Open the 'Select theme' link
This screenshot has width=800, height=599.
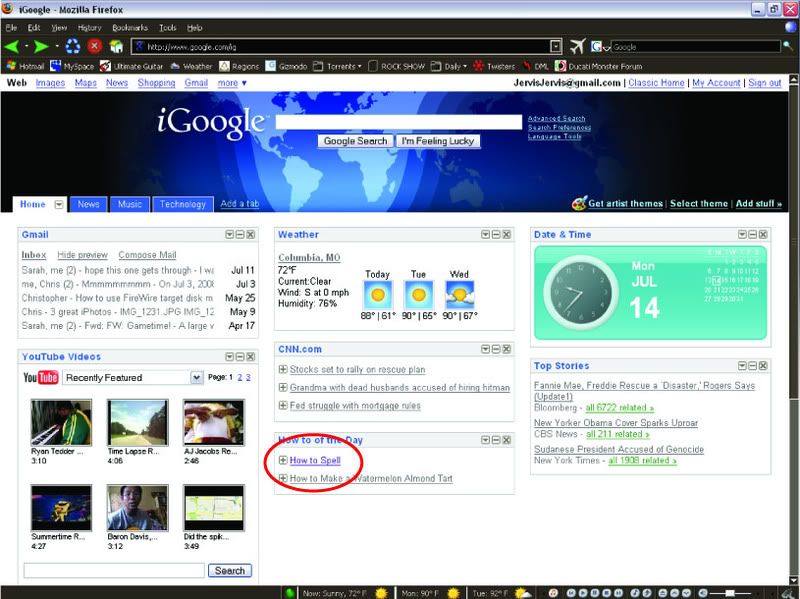pyautogui.click(x=699, y=204)
